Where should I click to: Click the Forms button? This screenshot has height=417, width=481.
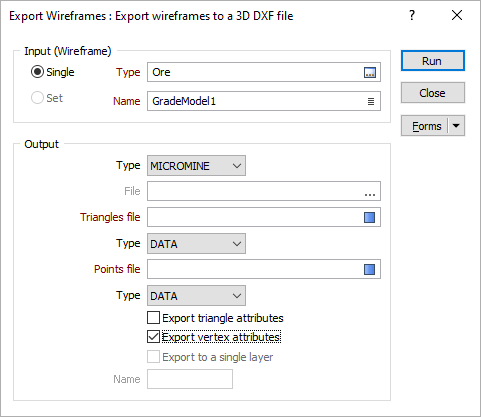click(x=425, y=126)
